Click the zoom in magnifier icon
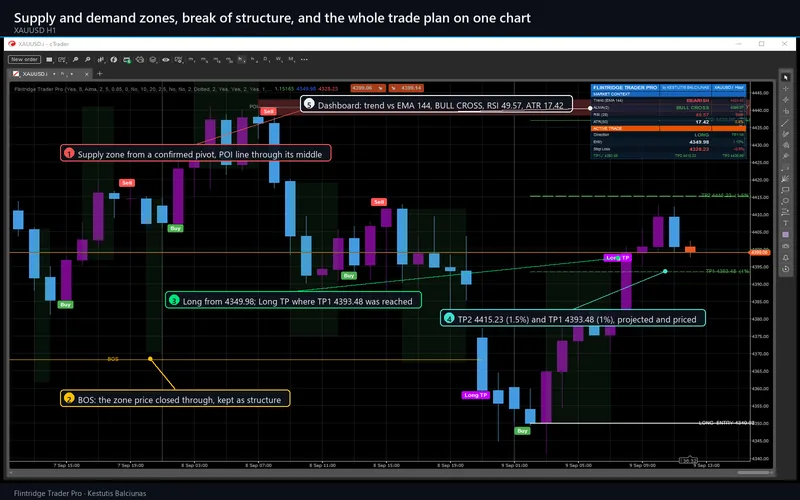Image resolution: width=800 pixels, height=500 pixels. [x=76, y=59]
